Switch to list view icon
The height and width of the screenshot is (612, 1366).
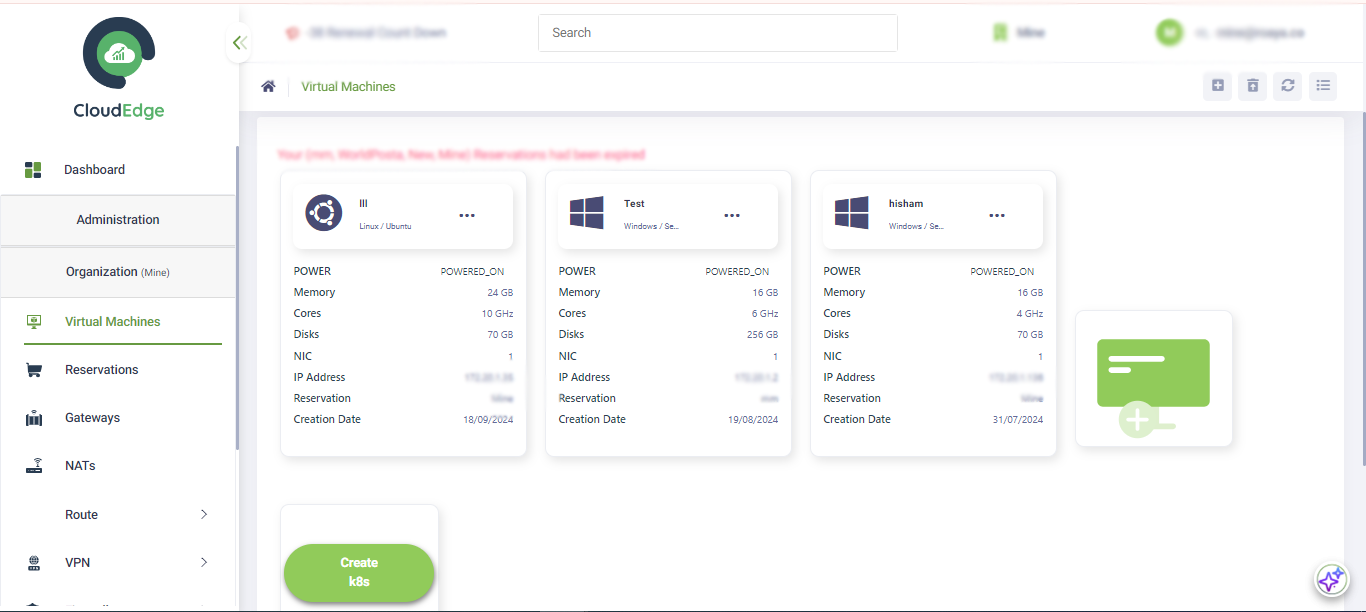pos(1323,86)
